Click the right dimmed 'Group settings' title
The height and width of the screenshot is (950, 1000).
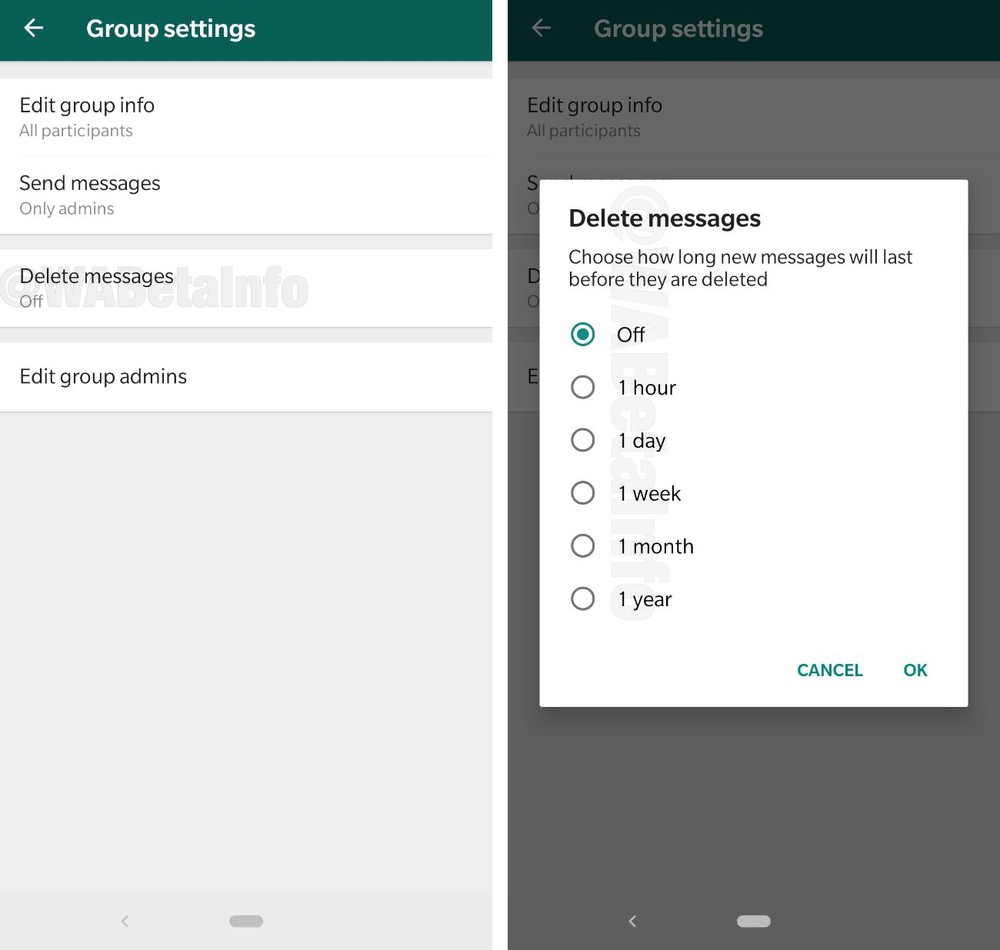tap(679, 29)
